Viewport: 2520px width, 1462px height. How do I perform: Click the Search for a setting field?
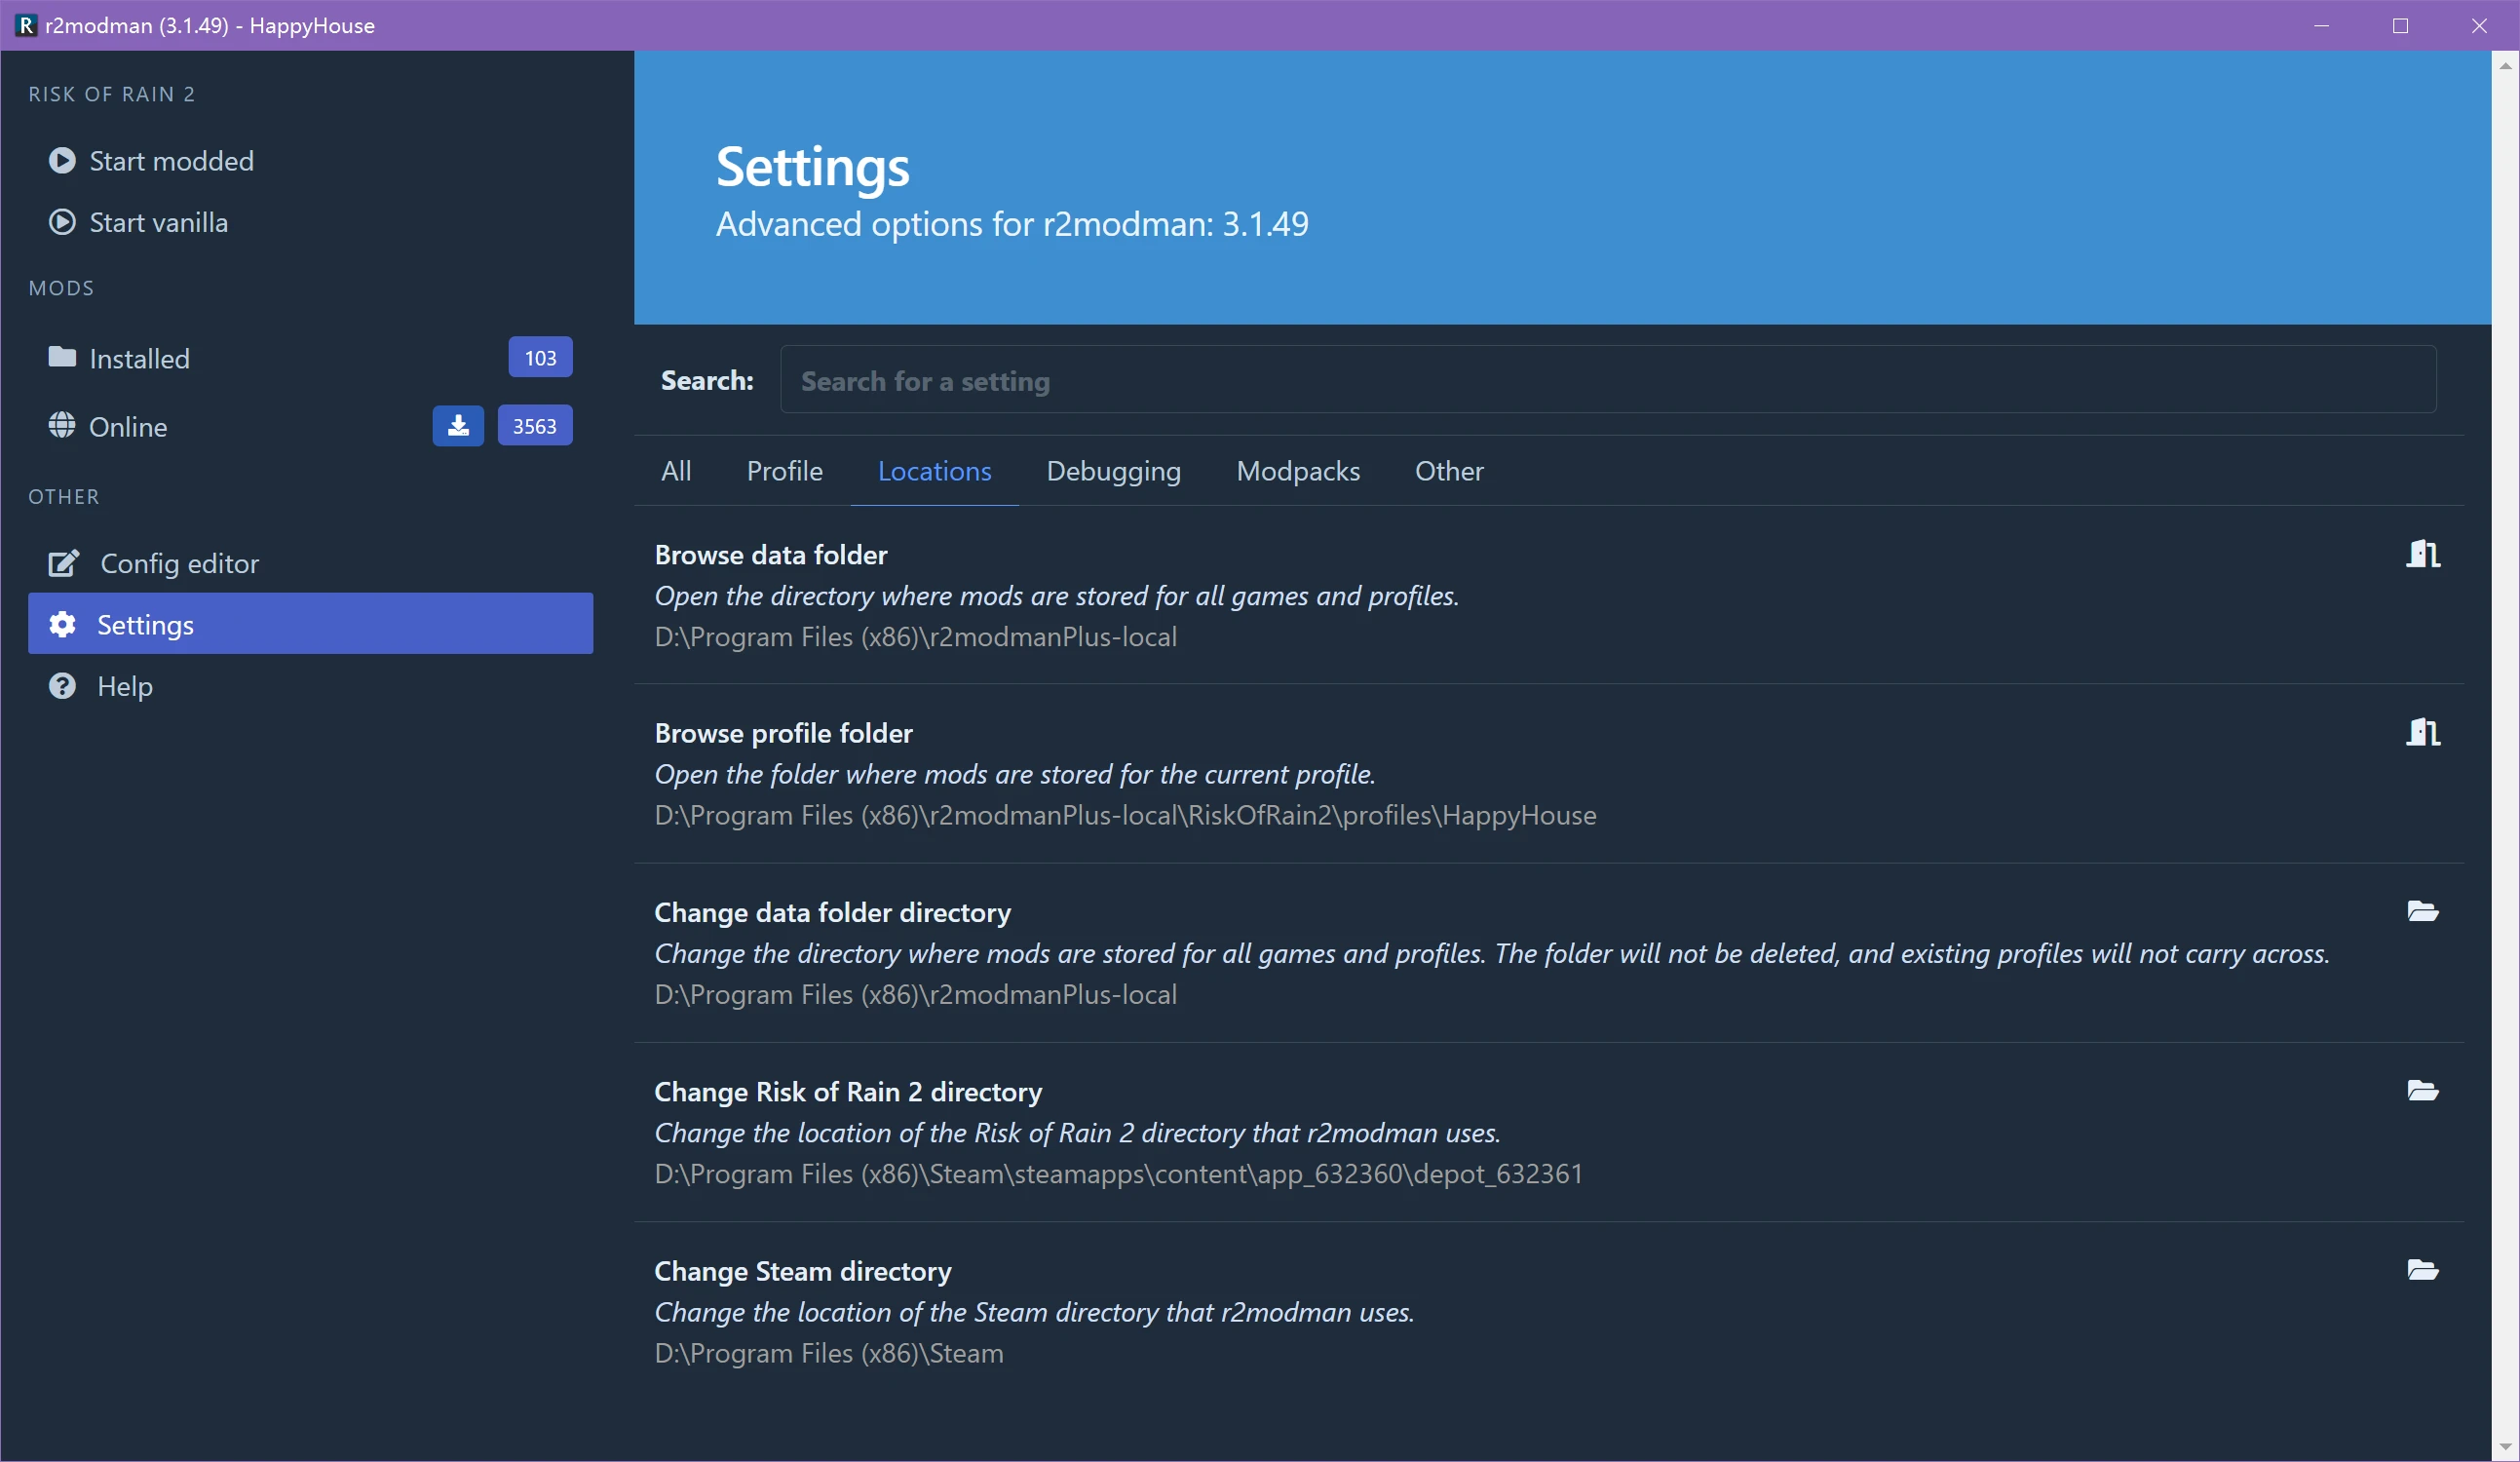click(x=1607, y=380)
